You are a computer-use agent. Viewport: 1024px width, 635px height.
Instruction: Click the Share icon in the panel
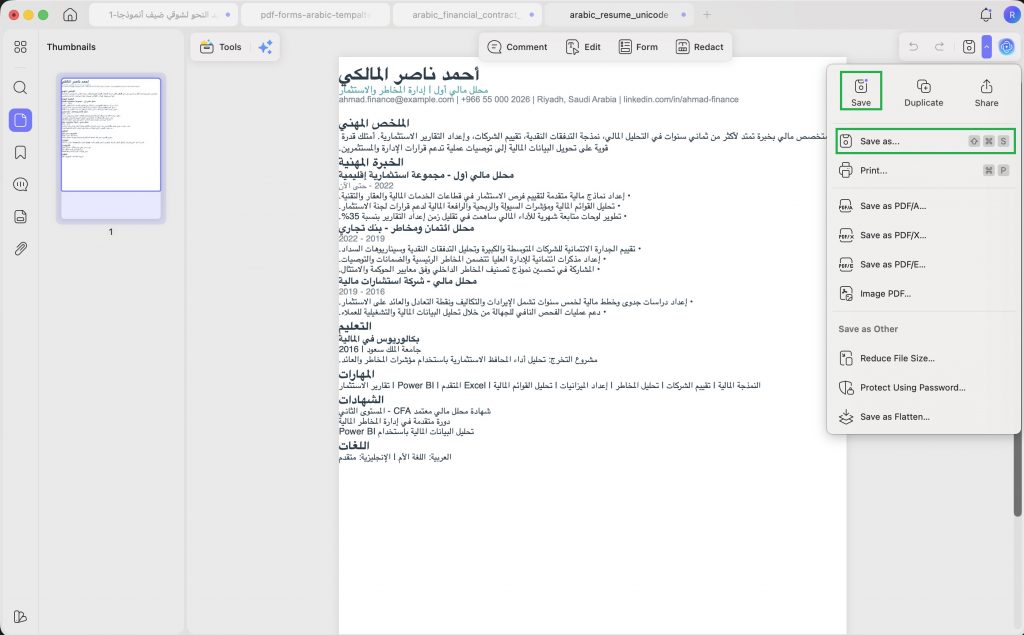[x=986, y=92]
